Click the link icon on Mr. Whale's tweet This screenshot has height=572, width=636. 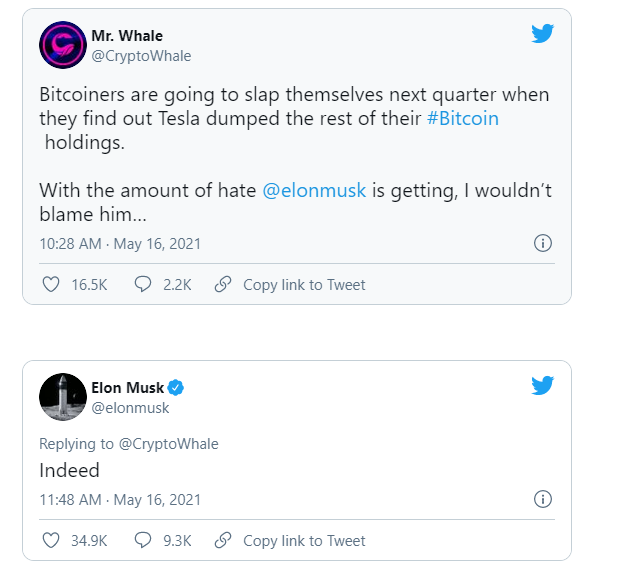224,285
